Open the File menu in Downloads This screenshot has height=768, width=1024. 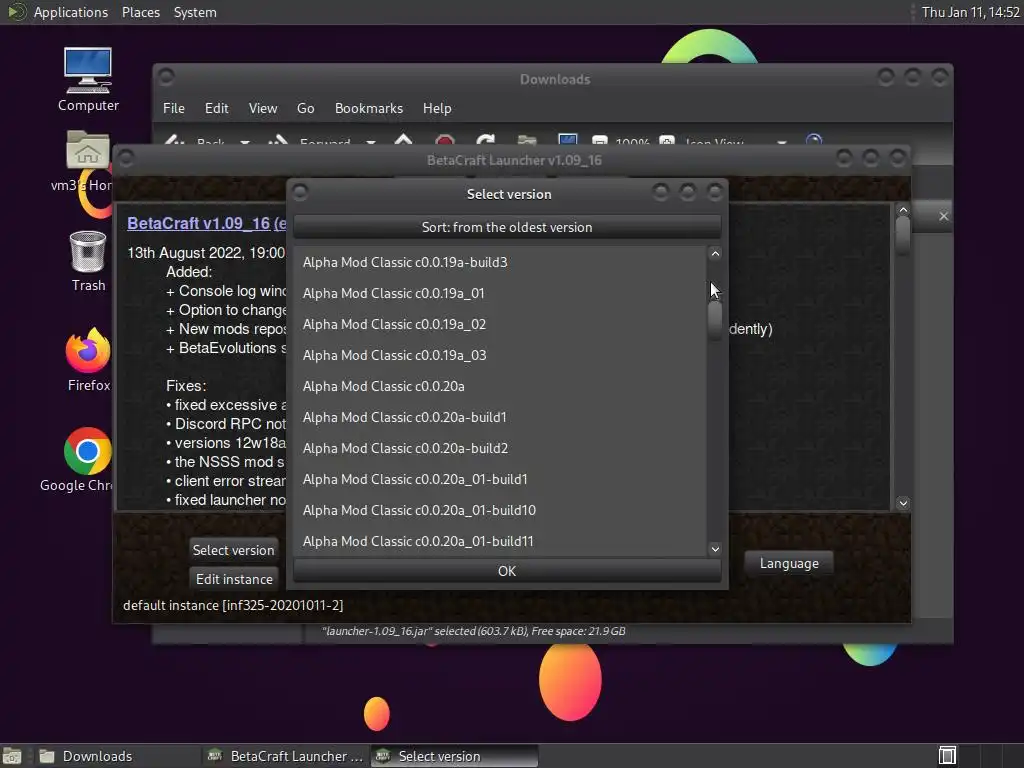tap(174, 108)
